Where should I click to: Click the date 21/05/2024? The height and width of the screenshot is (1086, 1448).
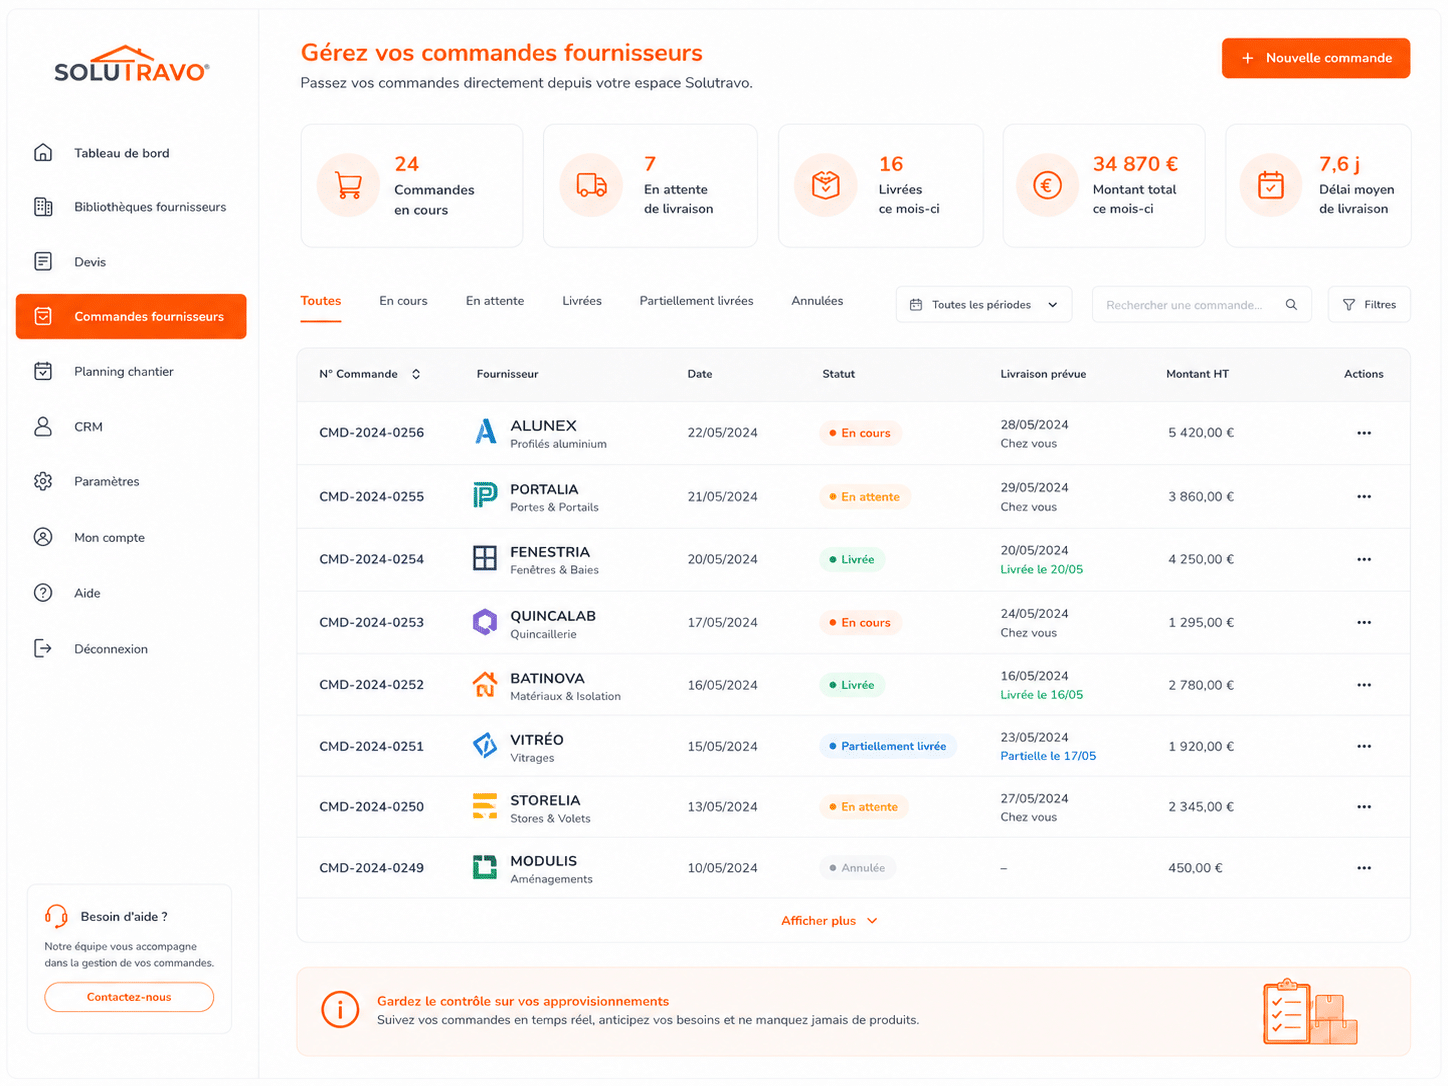[x=722, y=496]
